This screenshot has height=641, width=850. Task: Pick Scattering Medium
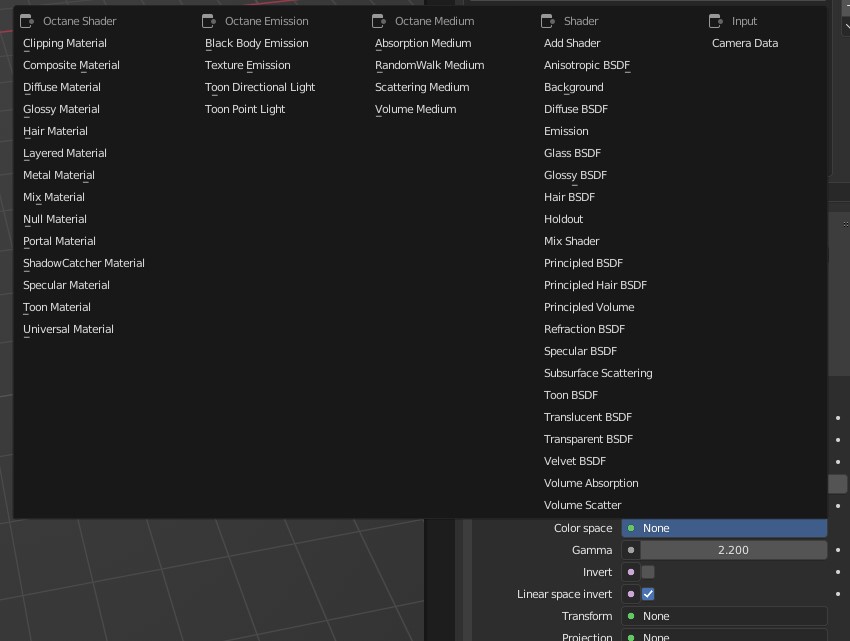(x=422, y=87)
